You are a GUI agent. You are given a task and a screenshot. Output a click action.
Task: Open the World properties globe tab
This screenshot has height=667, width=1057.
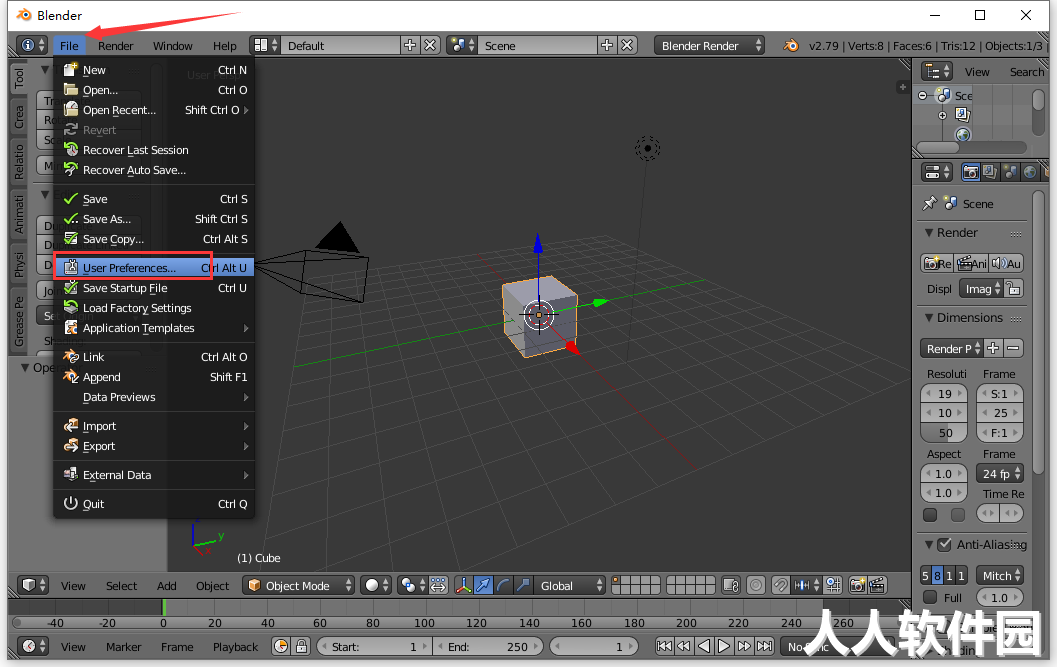point(1029,172)
